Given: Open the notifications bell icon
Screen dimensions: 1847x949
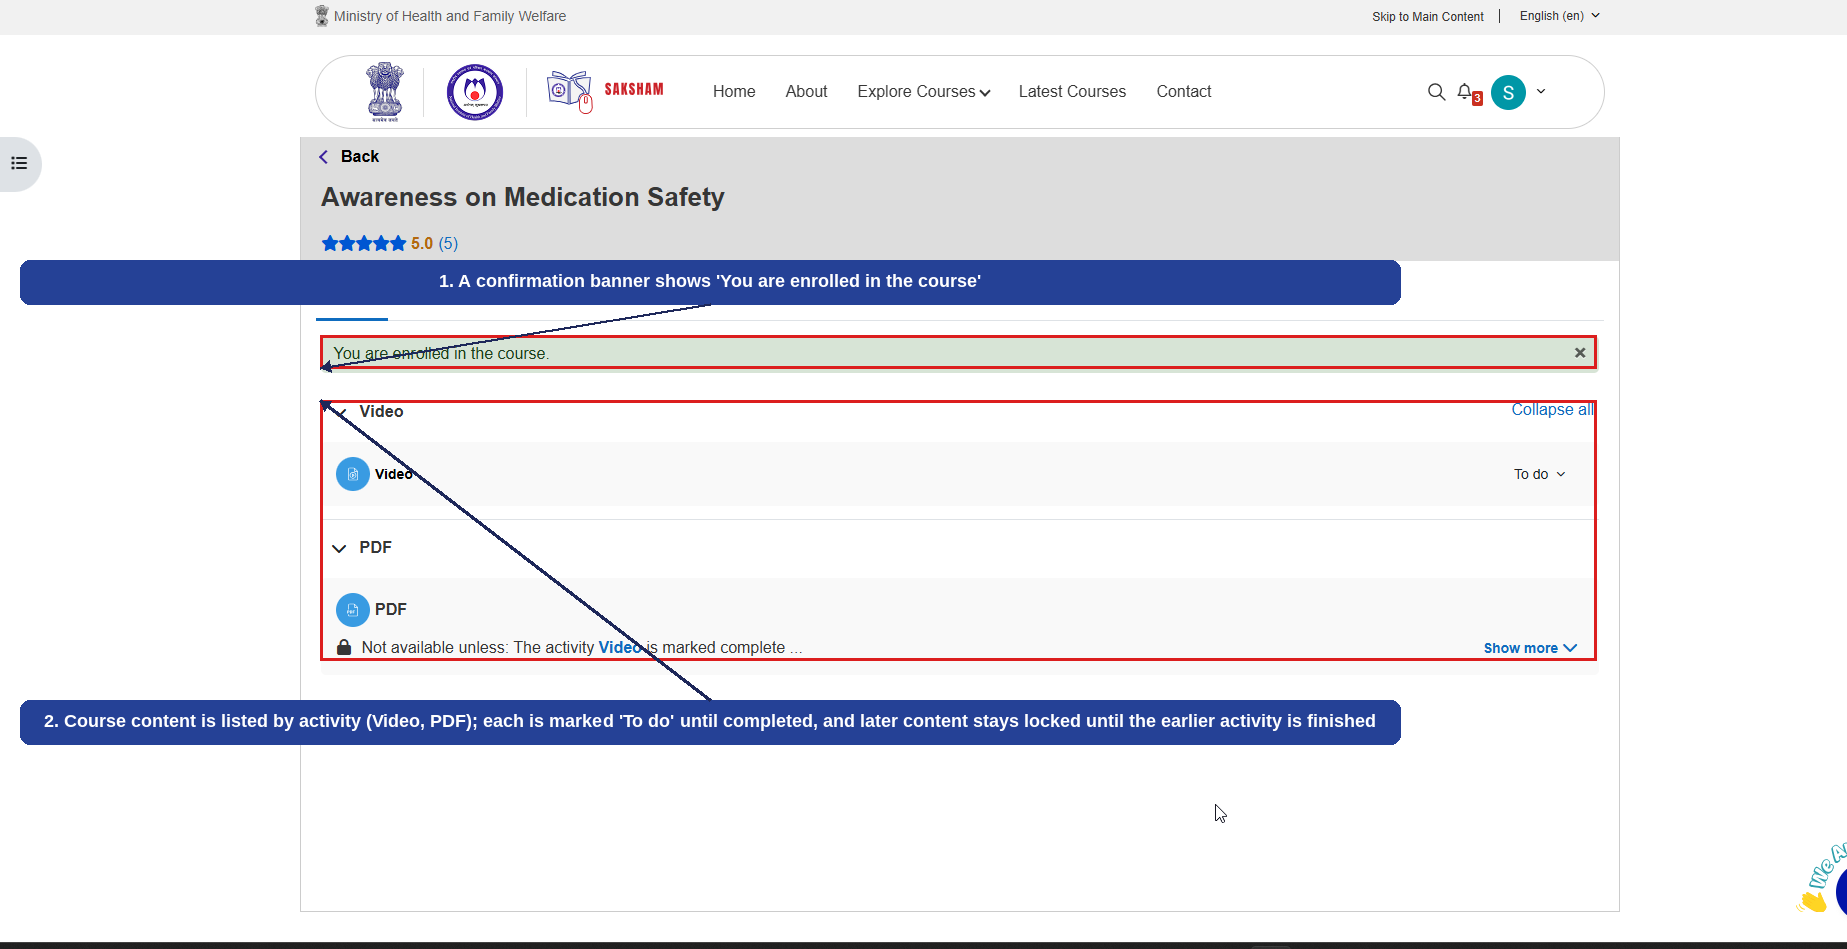Looking at the screenshot, I should click(1465, 91).
